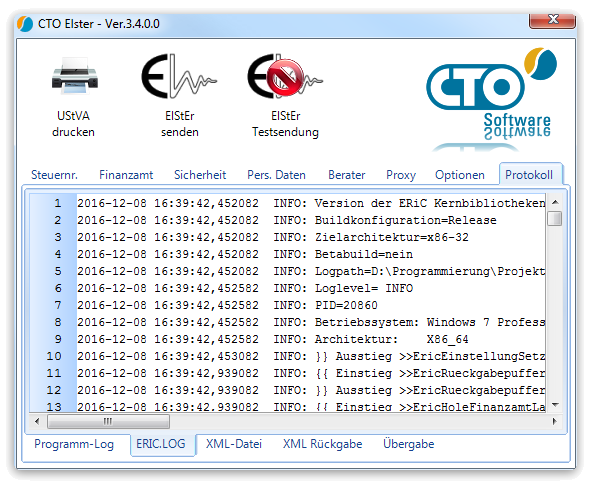Click the UStVA drucken printer icon
Image resolution: width=592 pixels, height=485 pixels.
[74, 76]
